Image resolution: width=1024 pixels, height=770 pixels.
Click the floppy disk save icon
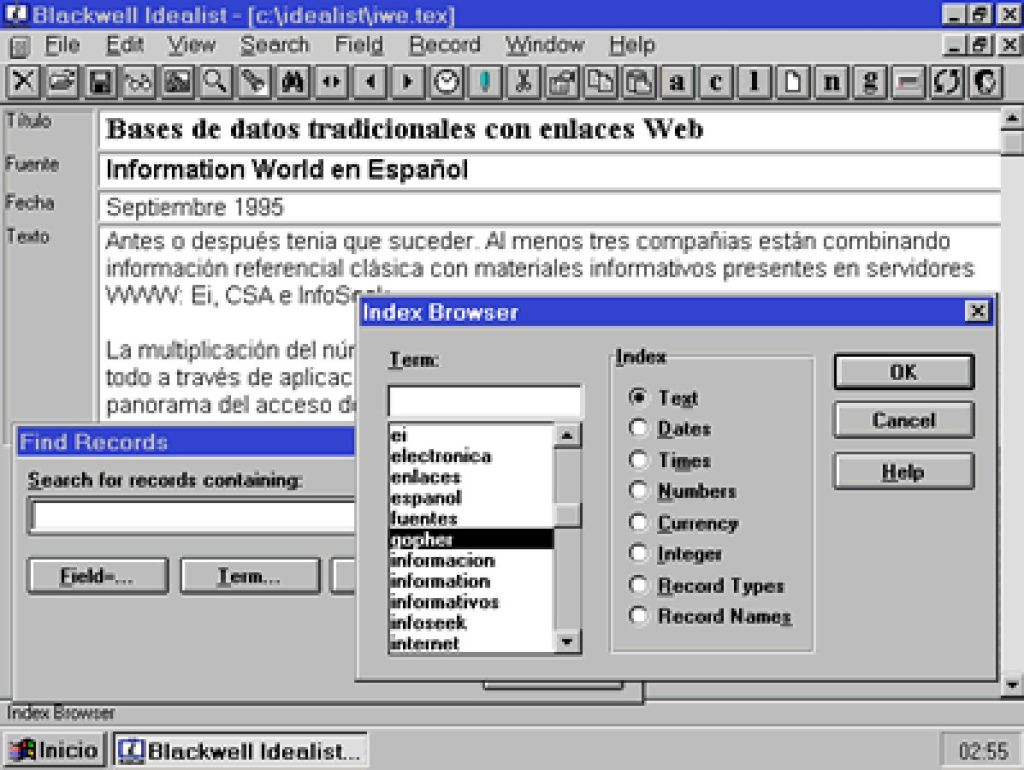(101, 82)
